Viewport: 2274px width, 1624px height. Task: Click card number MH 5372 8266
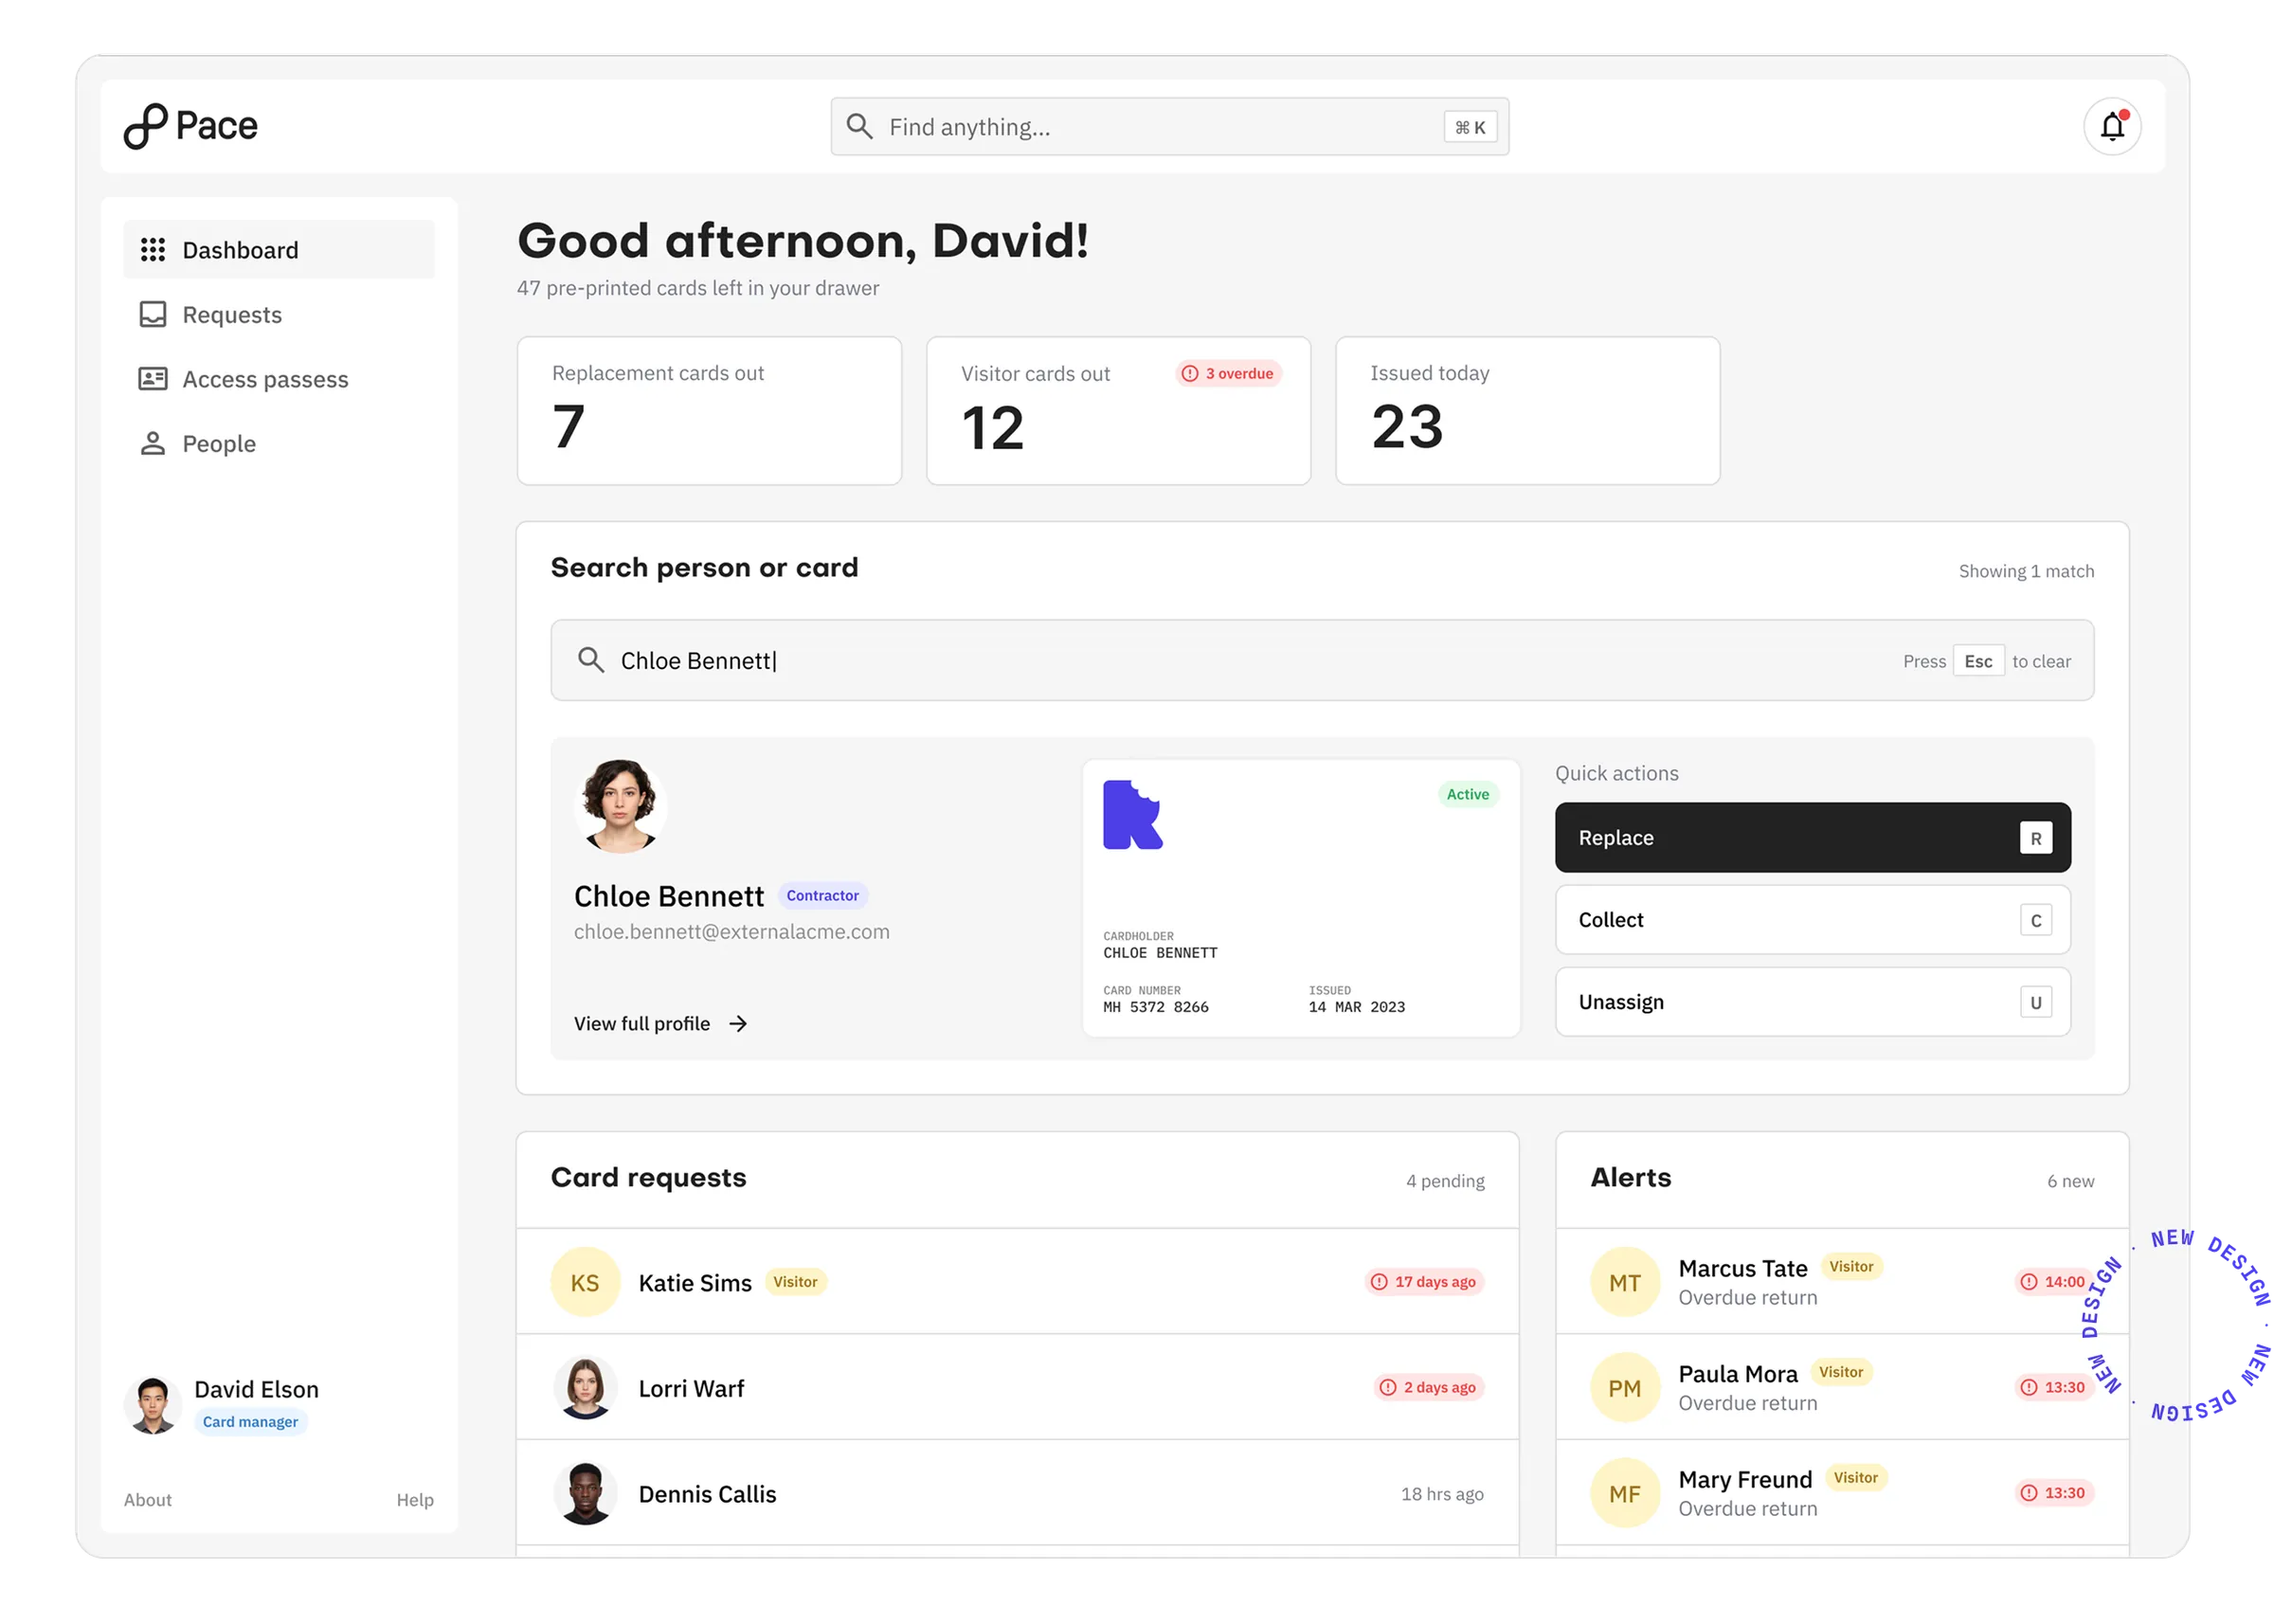(x=1155, y=1007)
